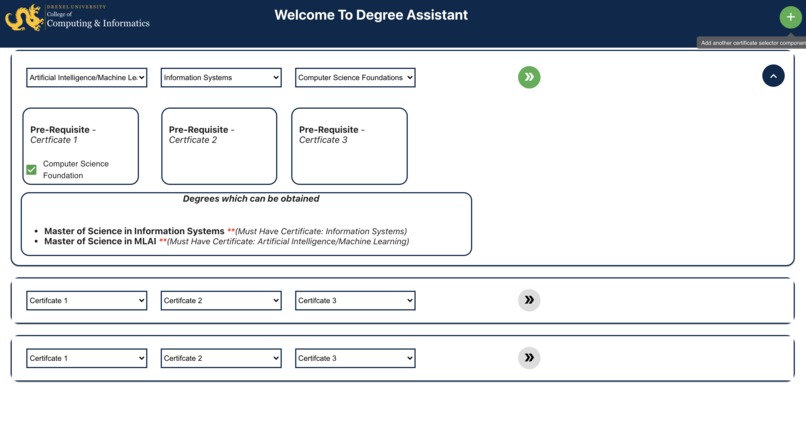Click the Degrees which can be obtained heading

[251, 199]
